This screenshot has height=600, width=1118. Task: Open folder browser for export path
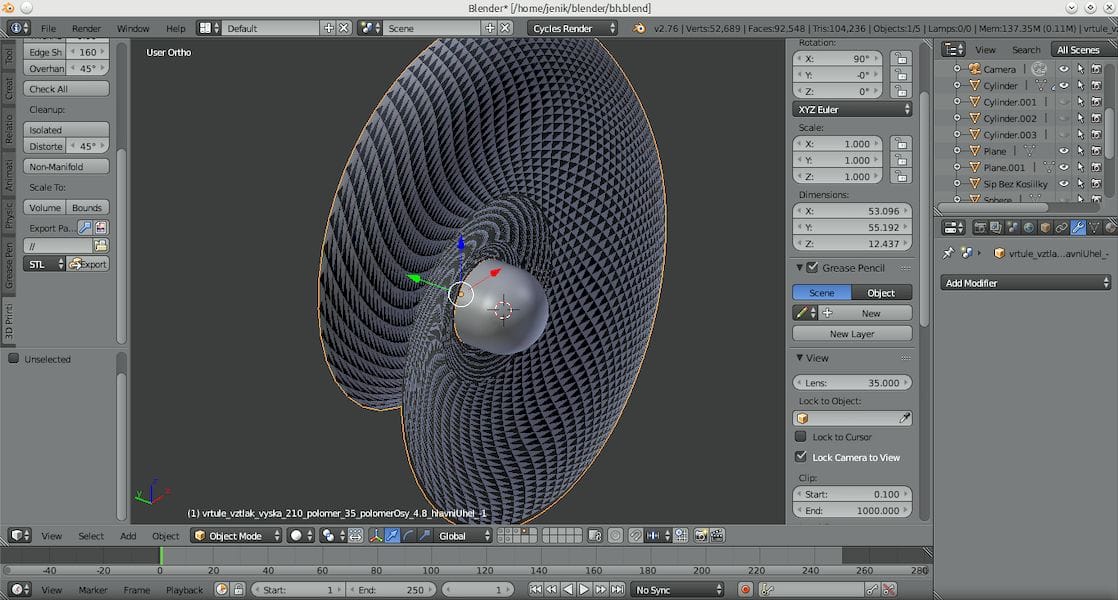(x=101, y=245)
